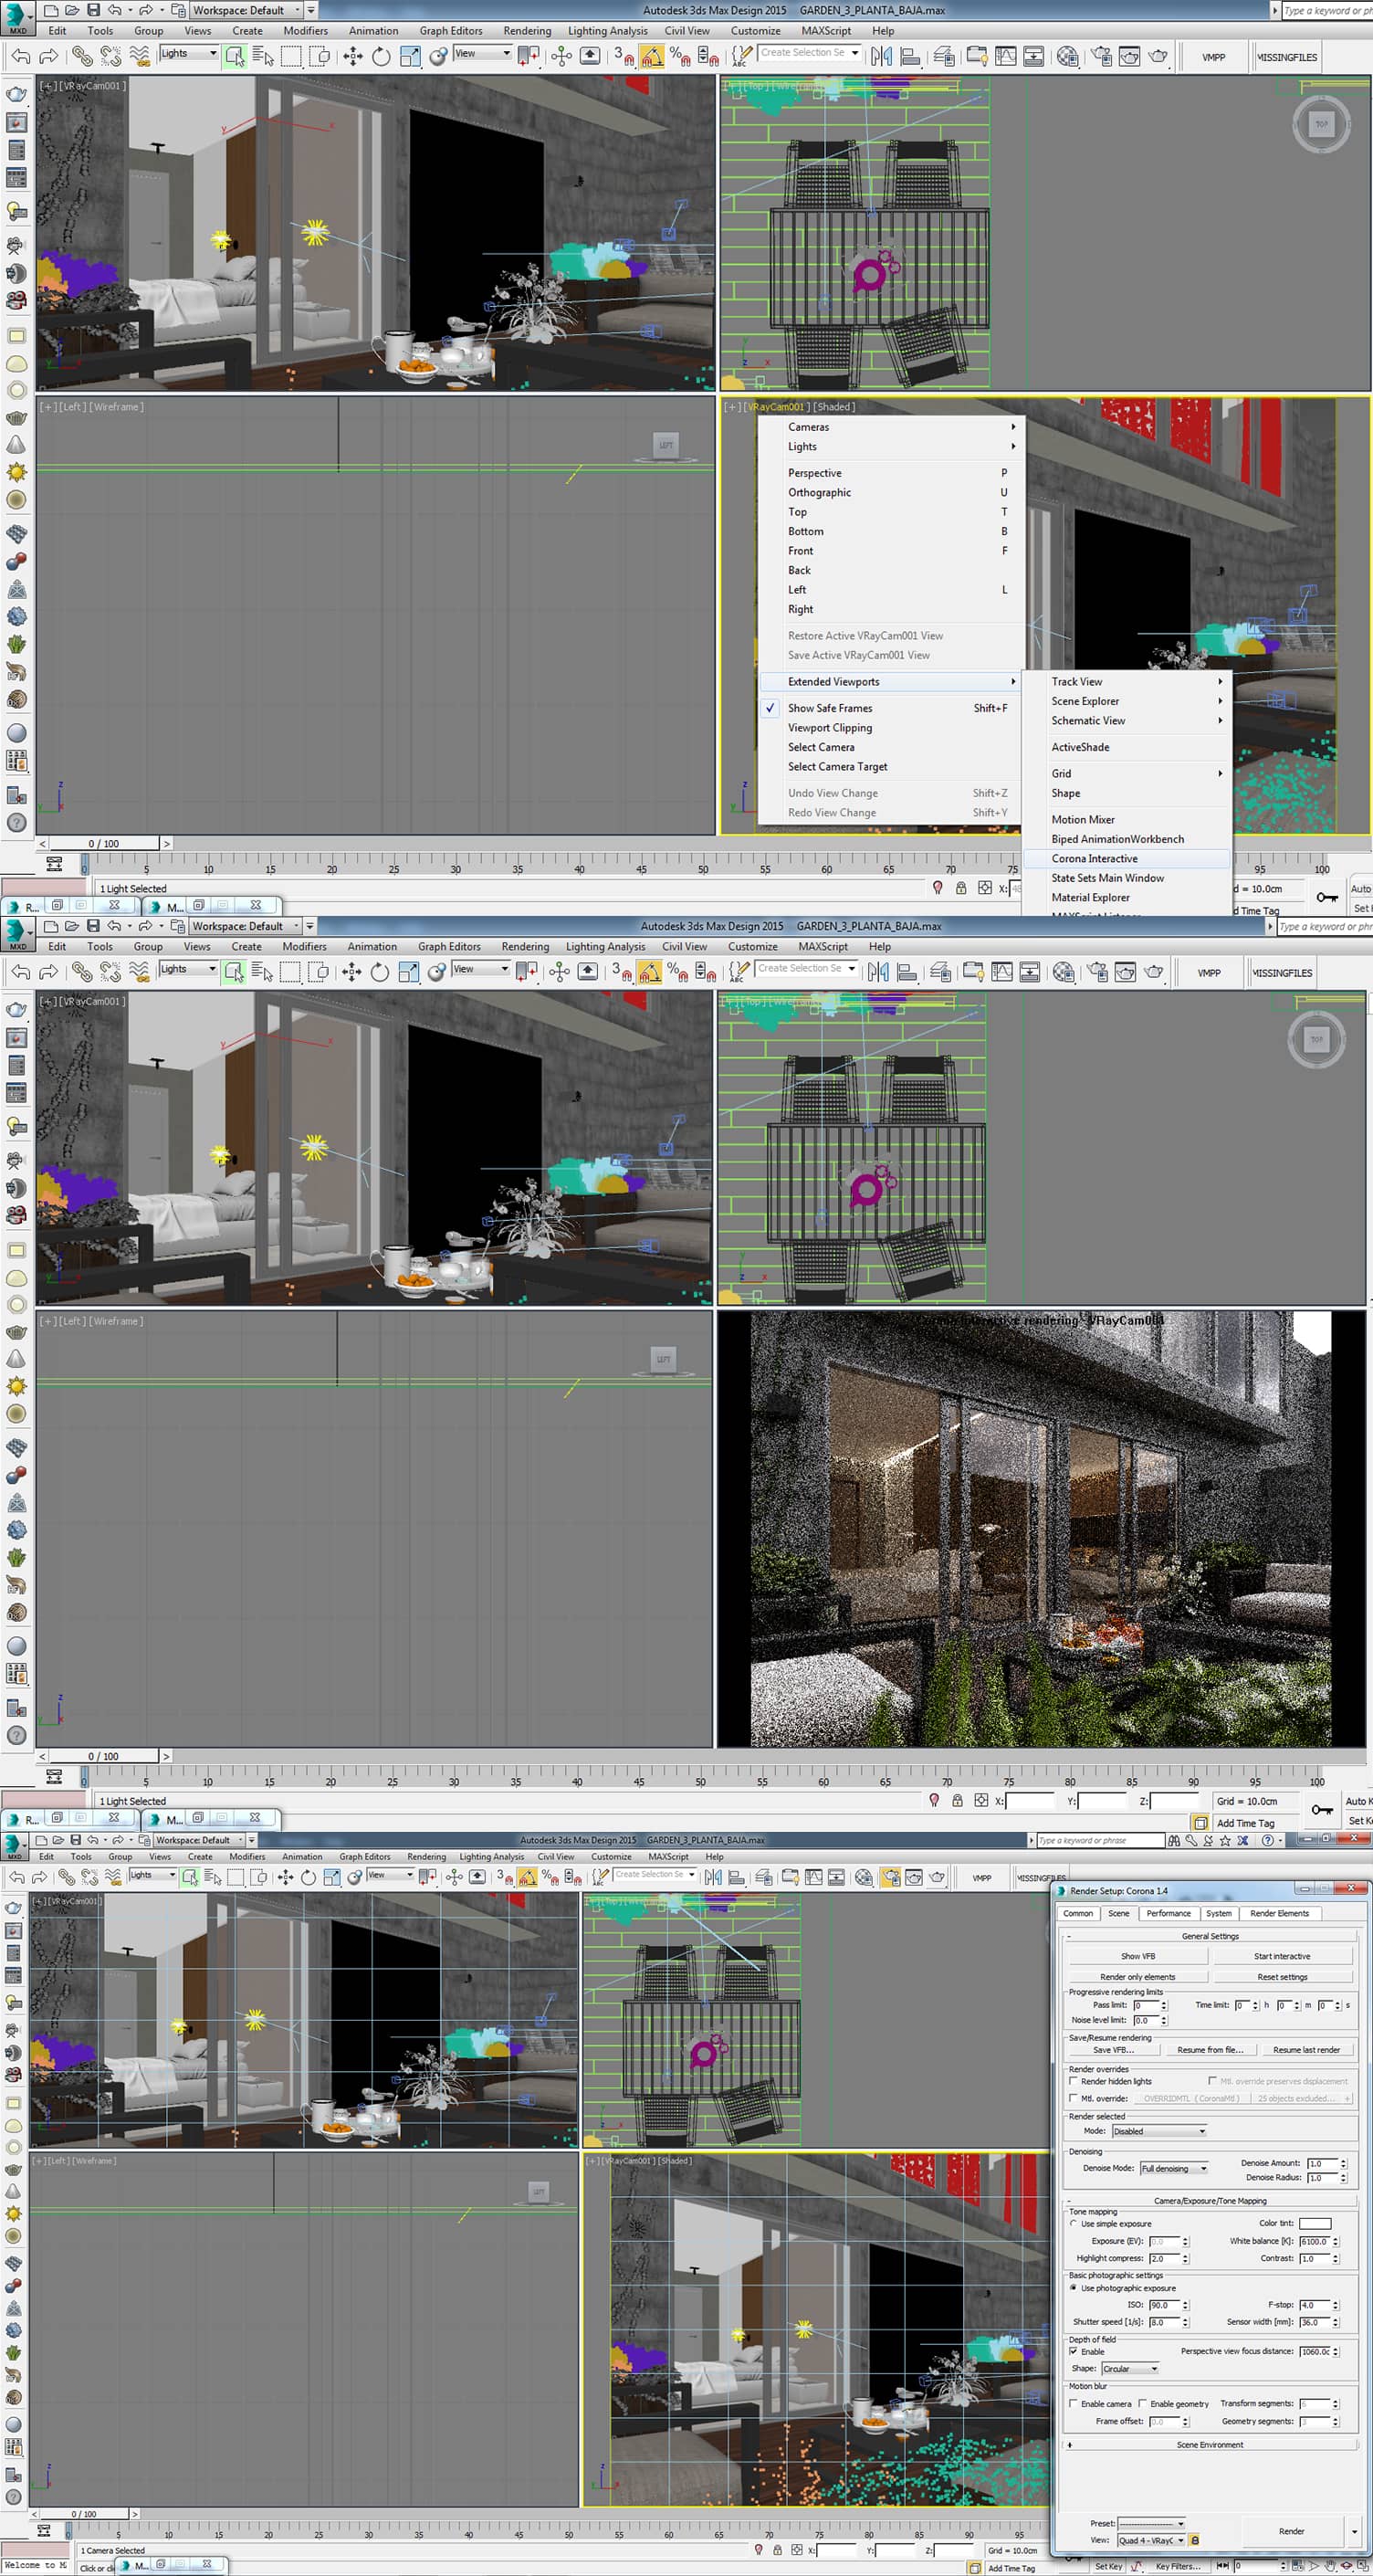Click Pan View hand icon below Render Setup dialog
Viewport: 1373px width, 2576px height.
click(x=1331, y=2566)
